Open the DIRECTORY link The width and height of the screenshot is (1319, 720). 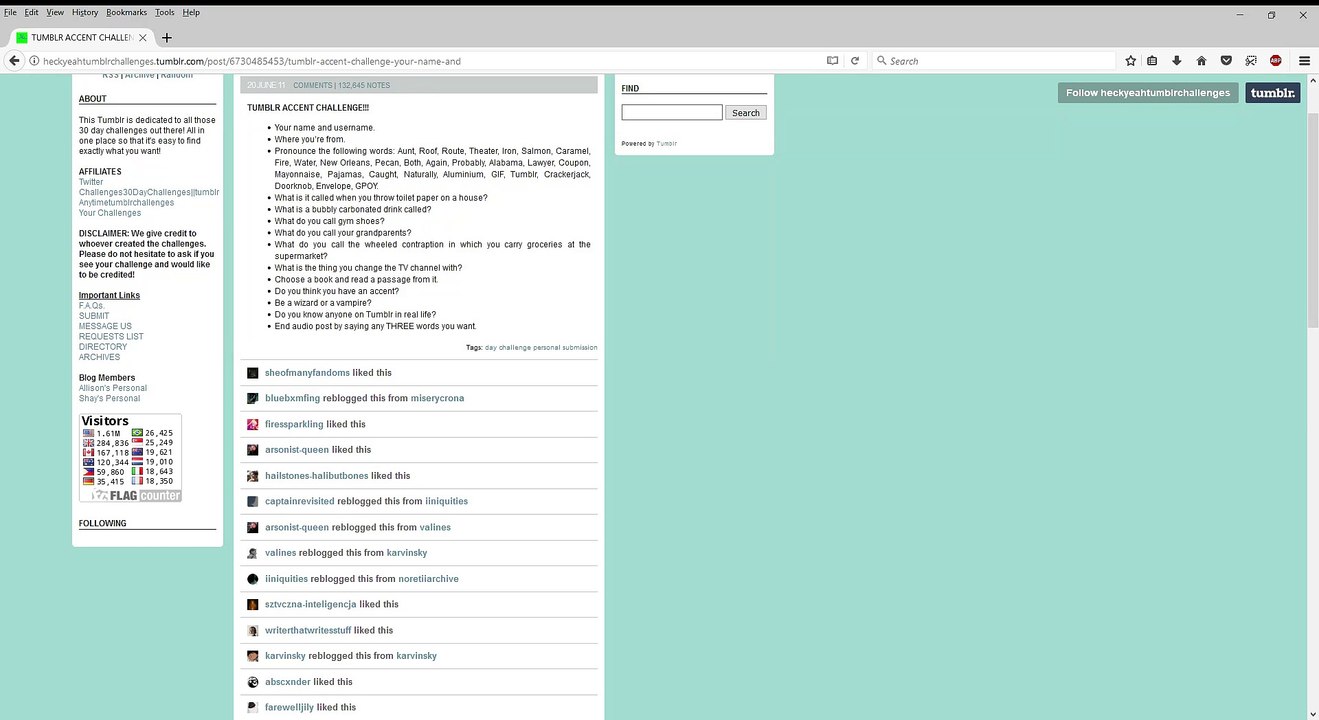[103, 347]
